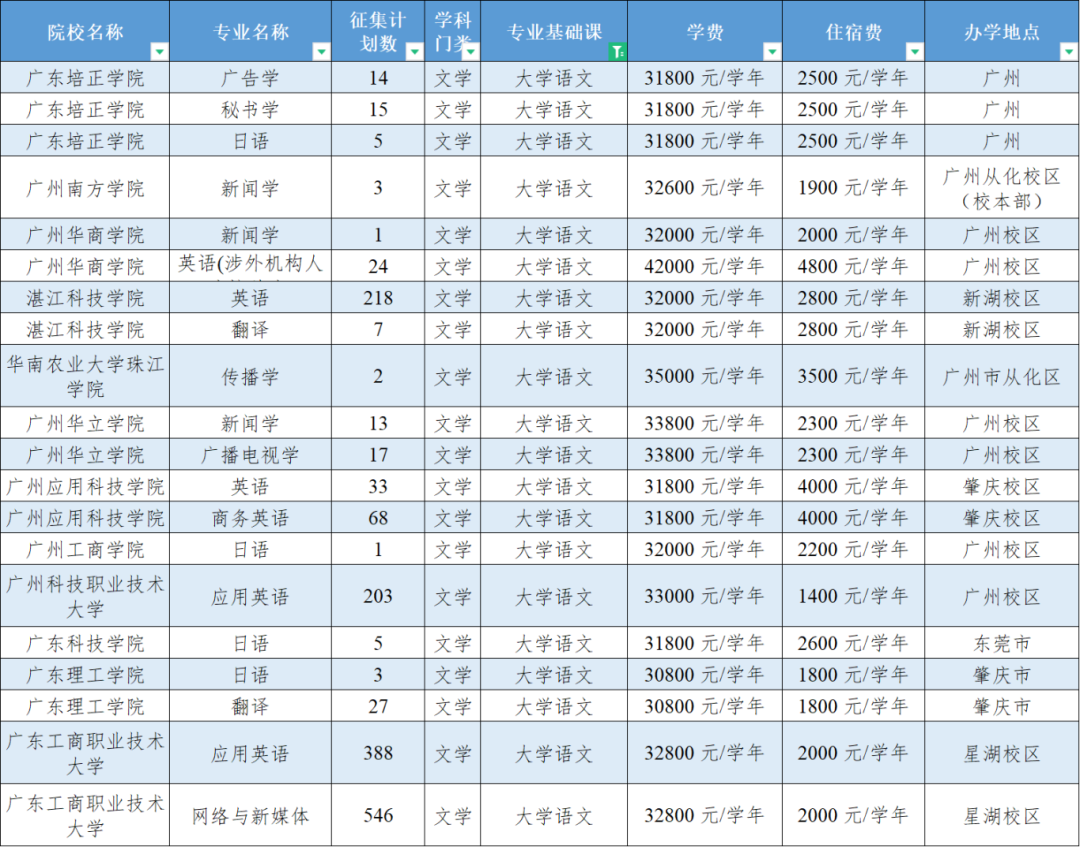
Task: Click the plan count cell 24
Action: pos(378,266)
